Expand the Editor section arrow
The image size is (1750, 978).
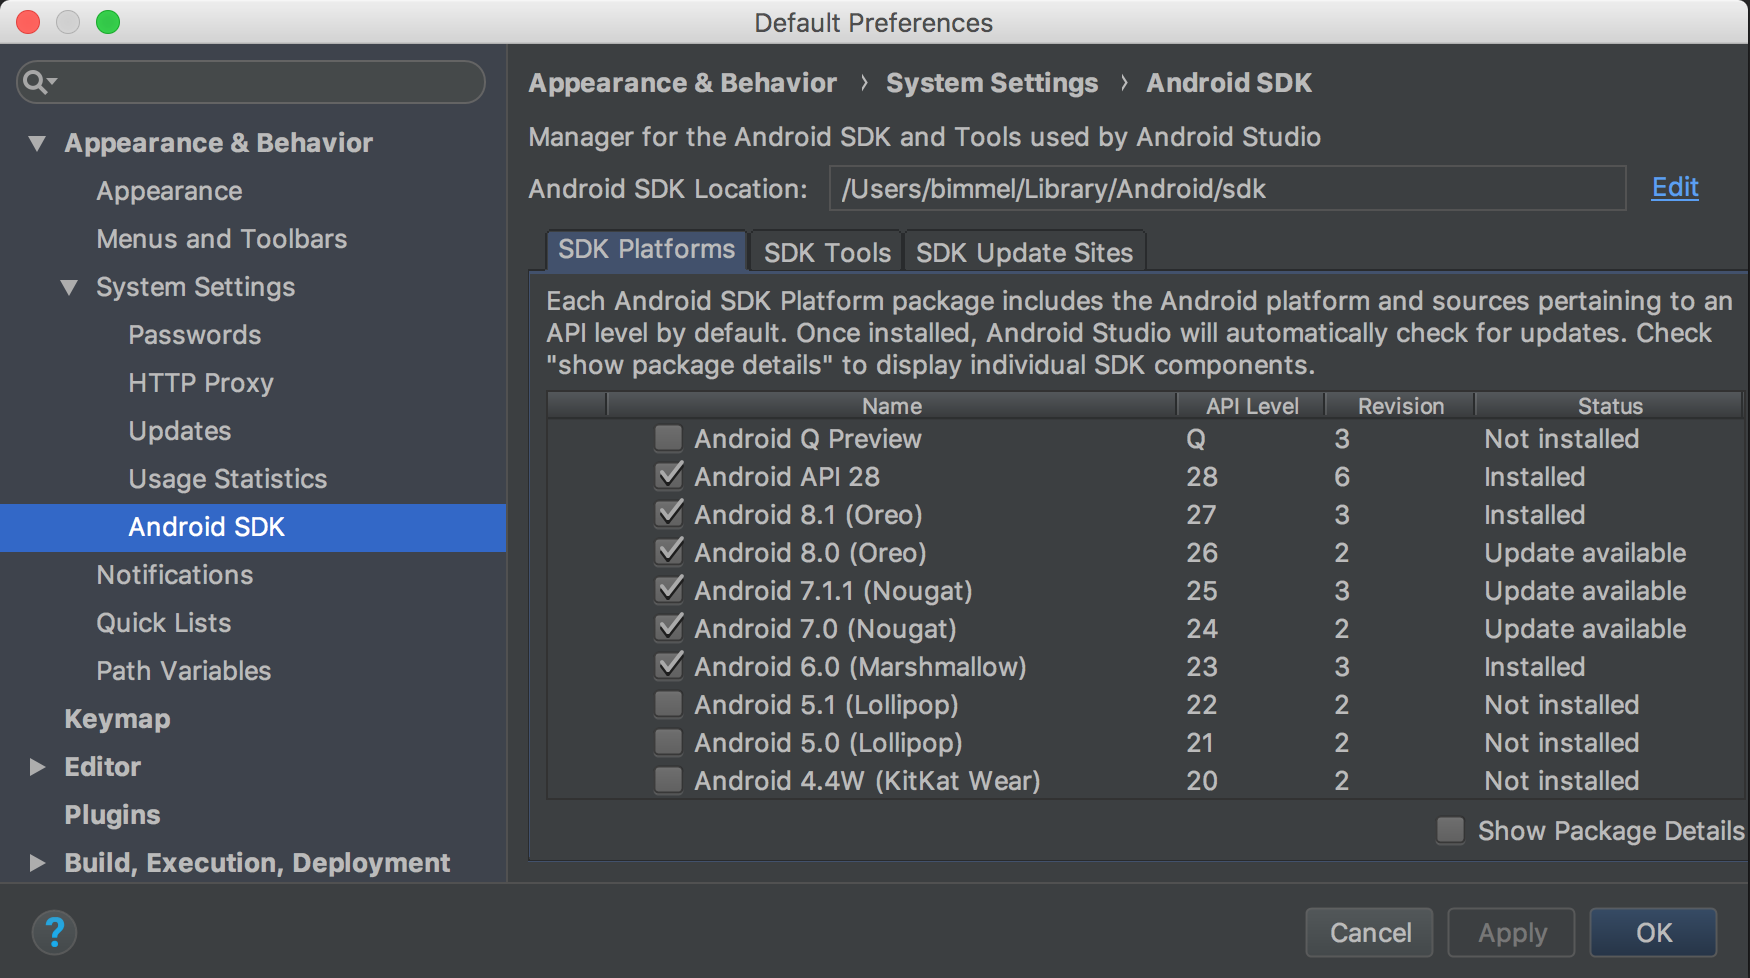38,767
